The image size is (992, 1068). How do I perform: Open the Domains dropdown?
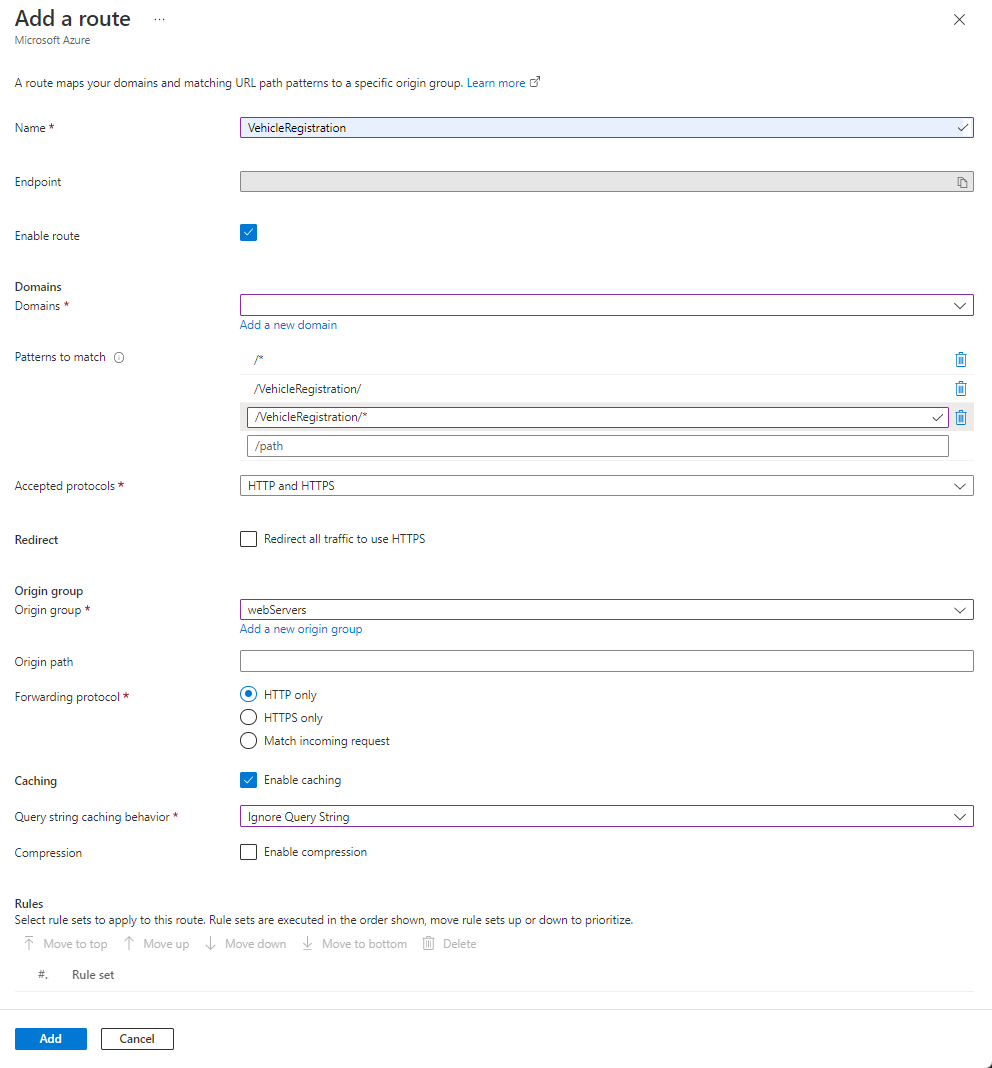click(606, 305)
